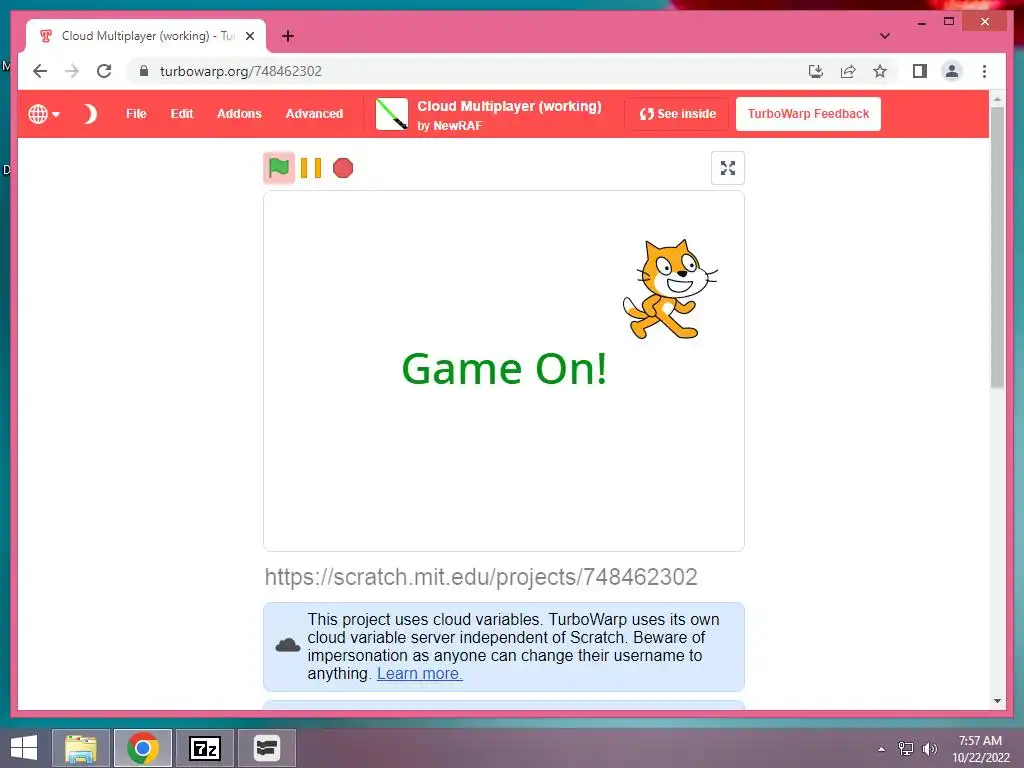Image resolution: width=1024 pixels, height=768 pixels.
Task: Click the See inside button
Action: pos(677,114)
